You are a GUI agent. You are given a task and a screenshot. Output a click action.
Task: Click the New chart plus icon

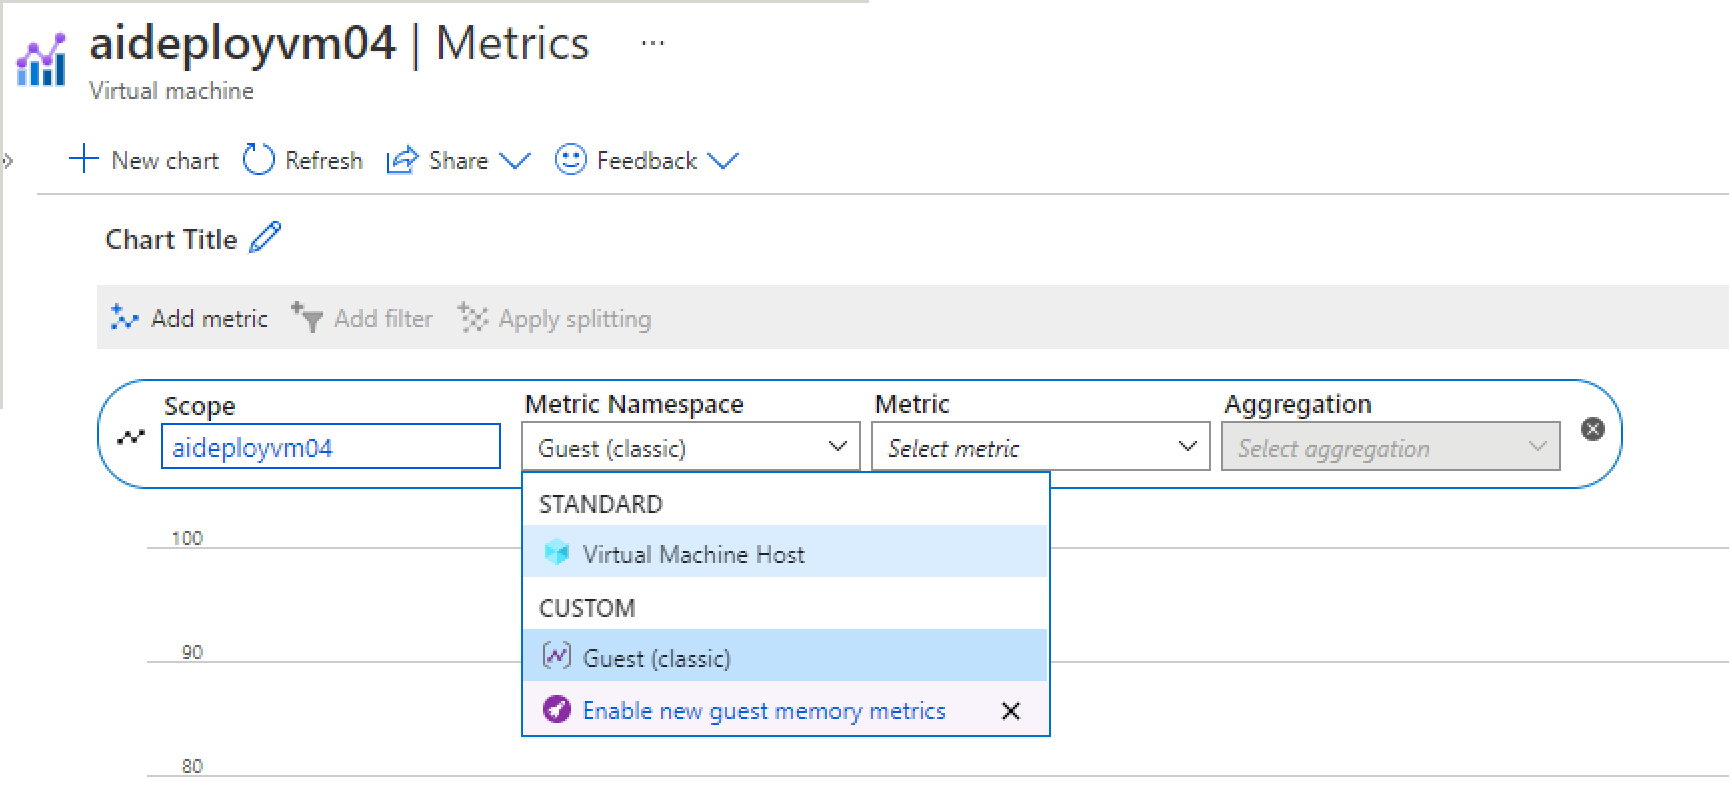84,160
